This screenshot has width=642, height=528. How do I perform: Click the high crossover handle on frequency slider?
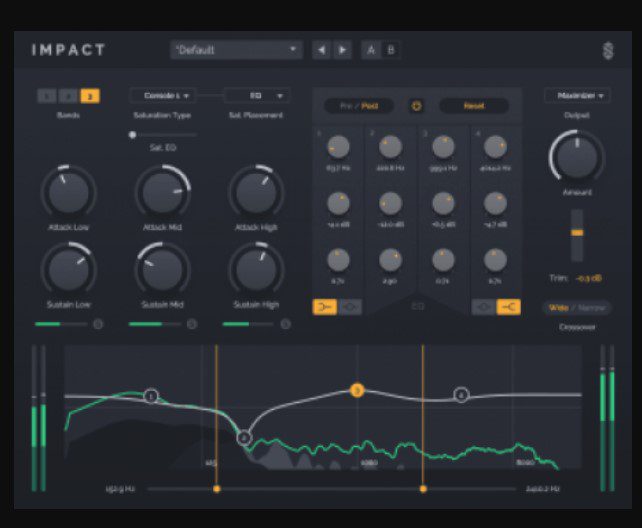tap(423, 489)
